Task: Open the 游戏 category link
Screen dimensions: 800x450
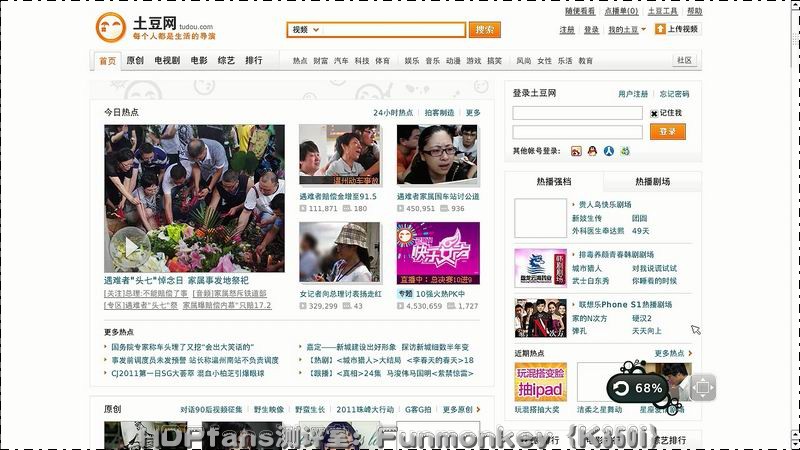Action: [x=473, y=61]
